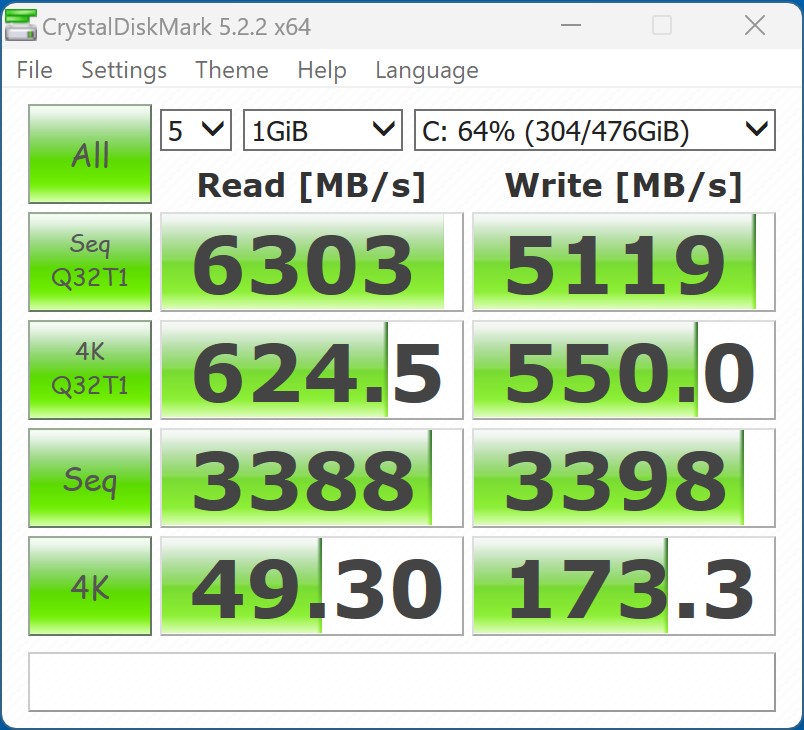Image resolution: width=804 pixels, height=730 pixels.
Task: Click the Write [MB/s] column header
Action: pyautogui.click(x=623, y=186)
